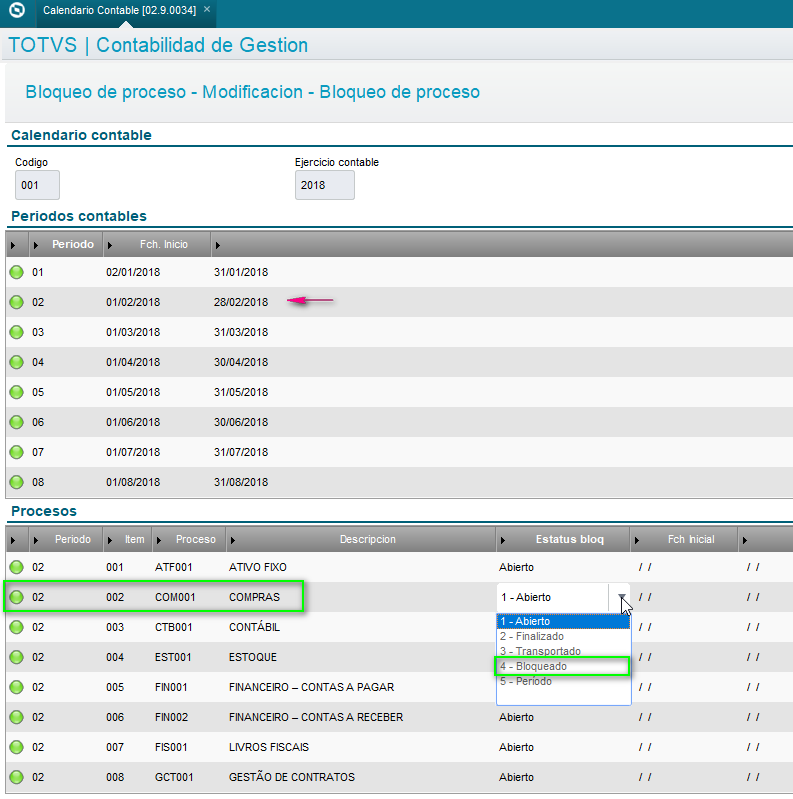
Task: Click Abierto status in LIVROS FISCAIS row
Action: click(x=516, y=748)
